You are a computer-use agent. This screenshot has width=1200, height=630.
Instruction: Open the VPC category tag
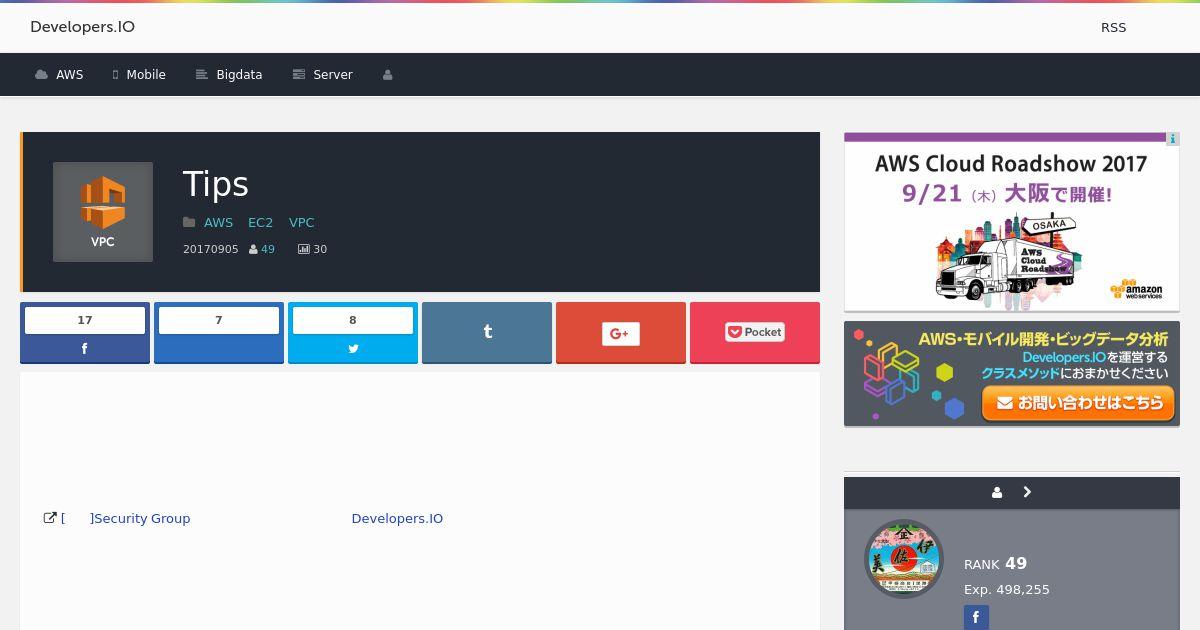coord(301,223)
